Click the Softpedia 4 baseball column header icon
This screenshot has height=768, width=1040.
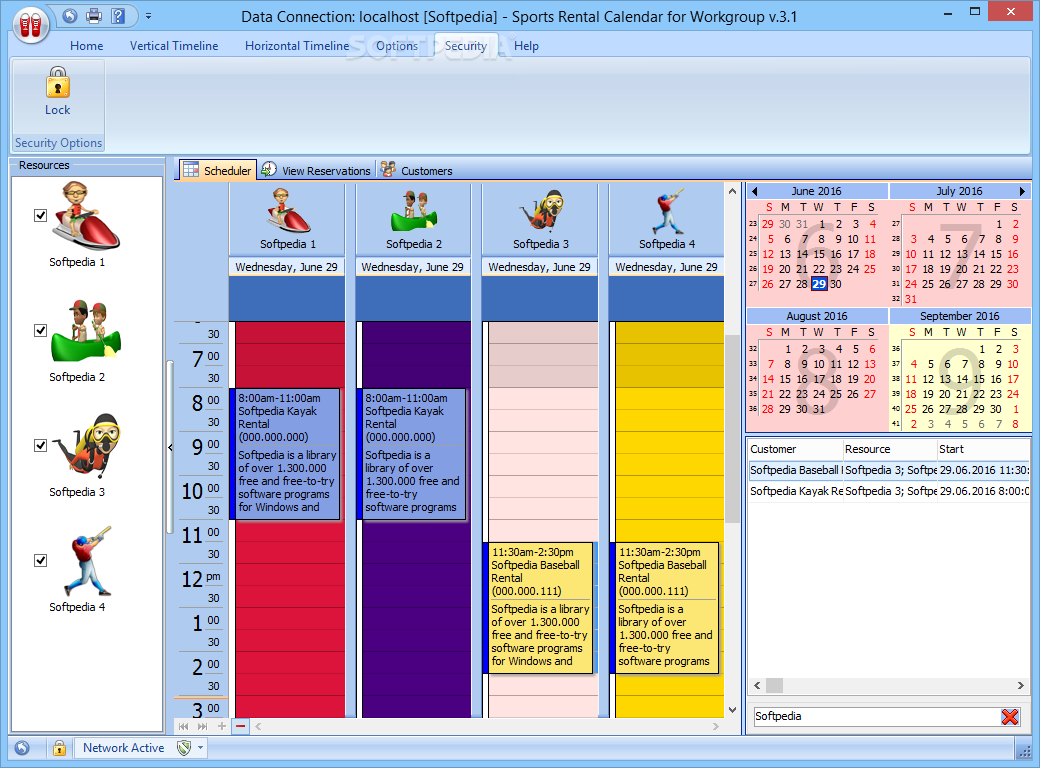tap(667, 211)
